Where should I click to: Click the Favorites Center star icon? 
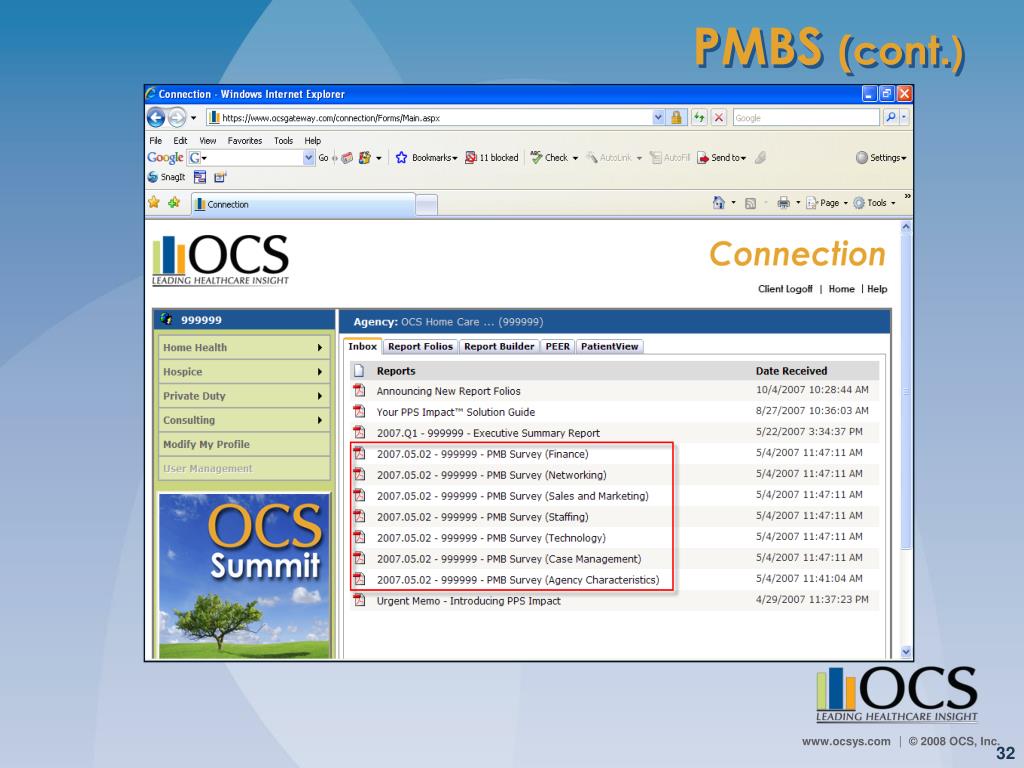(154, 203)
